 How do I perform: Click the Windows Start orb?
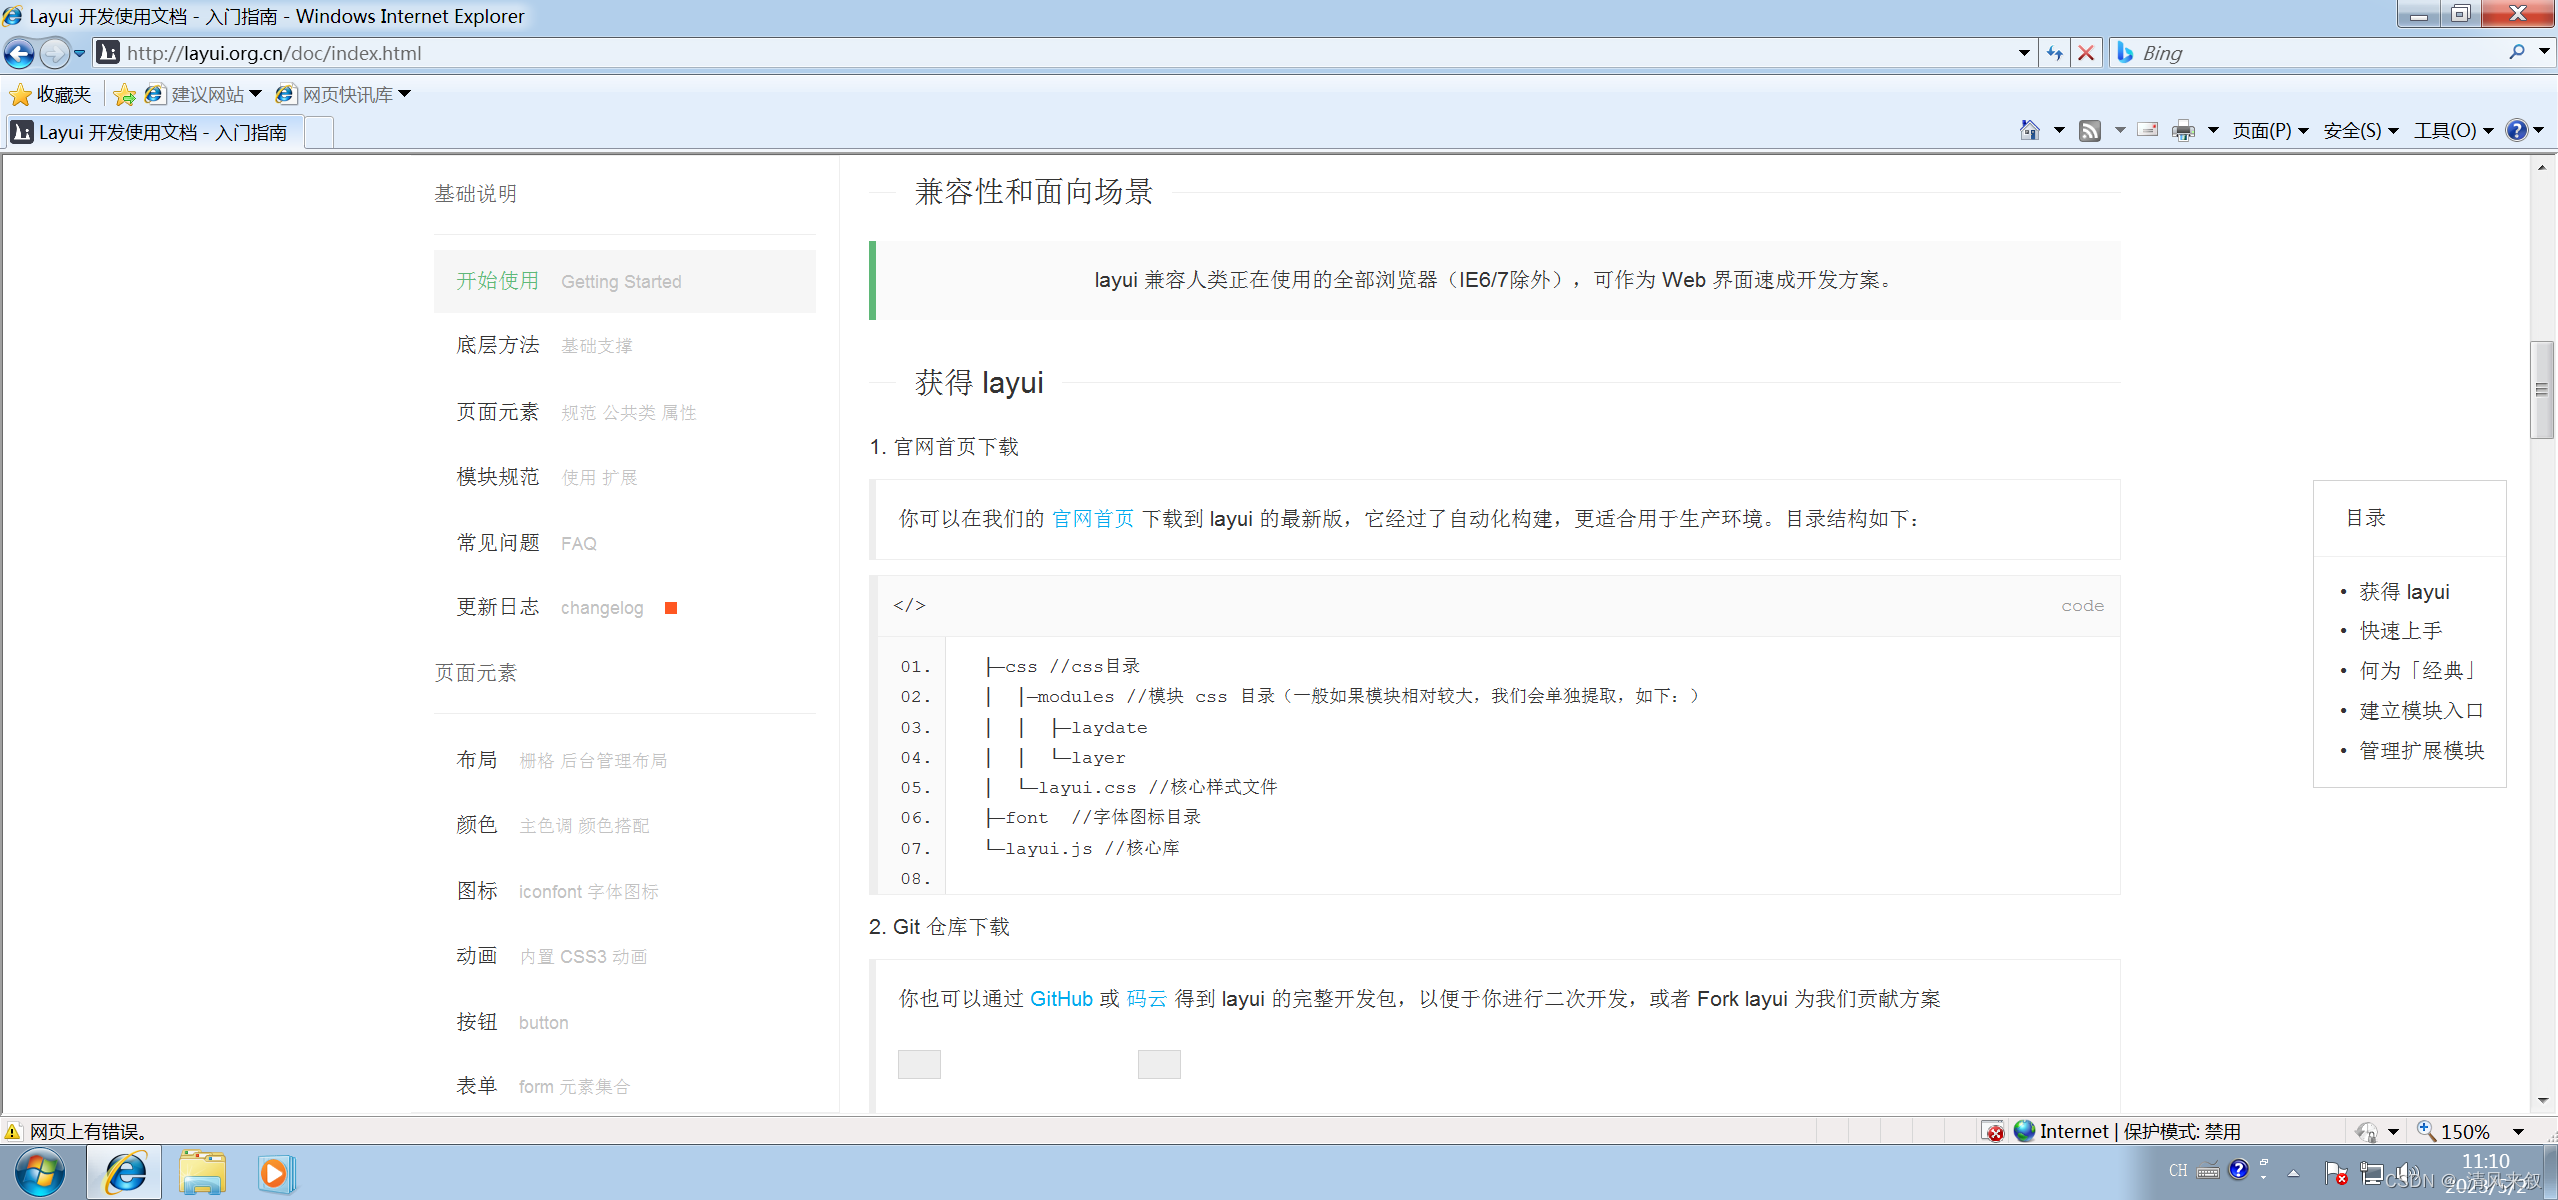click(x=40, y=1172)
